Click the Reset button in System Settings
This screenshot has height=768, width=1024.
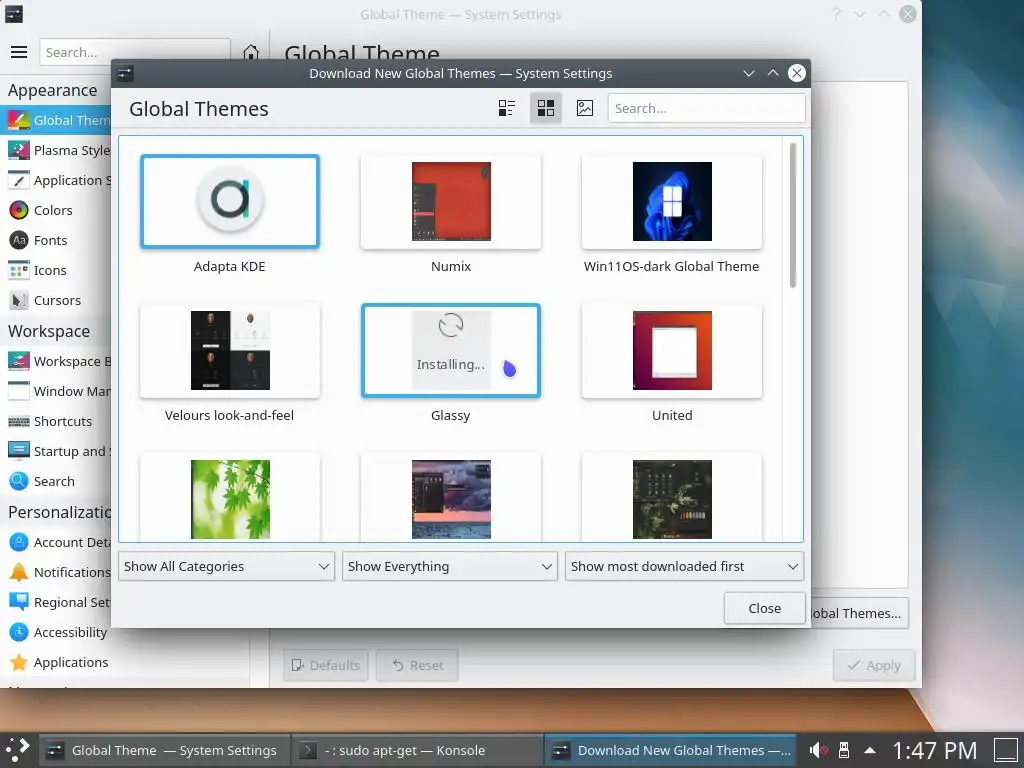417,665
